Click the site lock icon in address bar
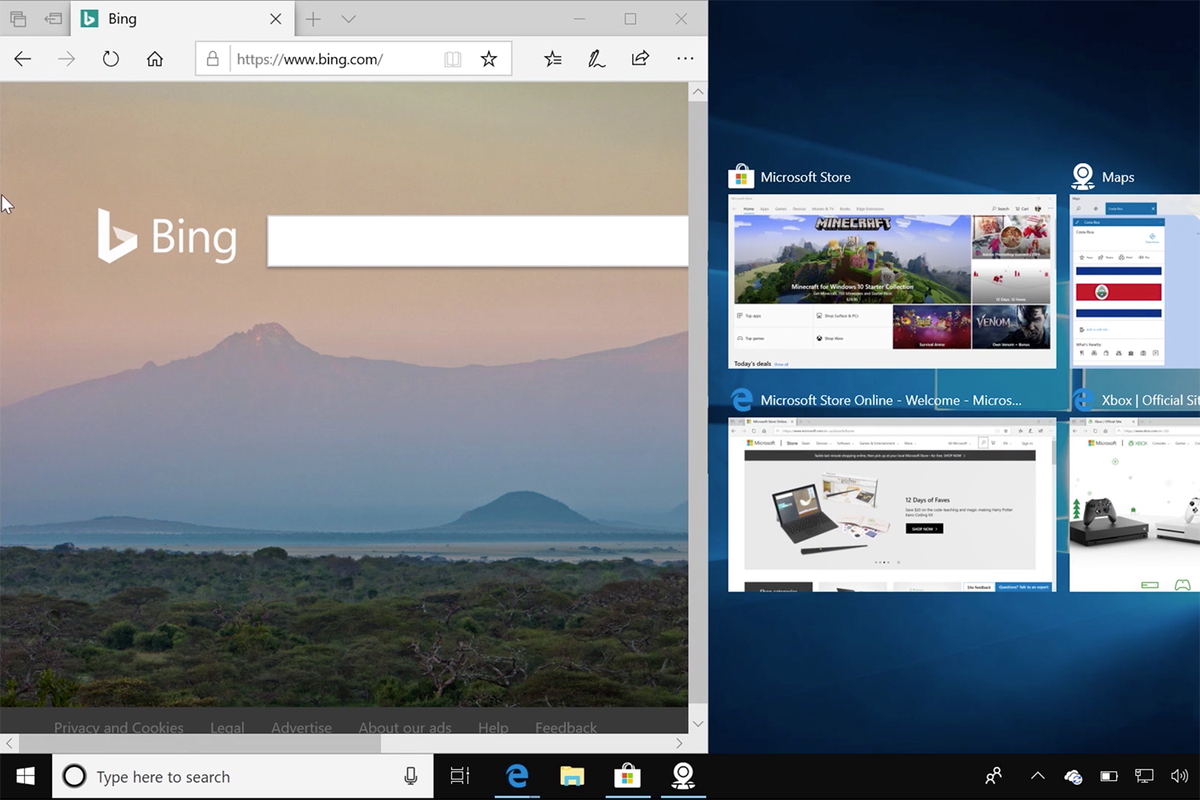 (212, 59)
